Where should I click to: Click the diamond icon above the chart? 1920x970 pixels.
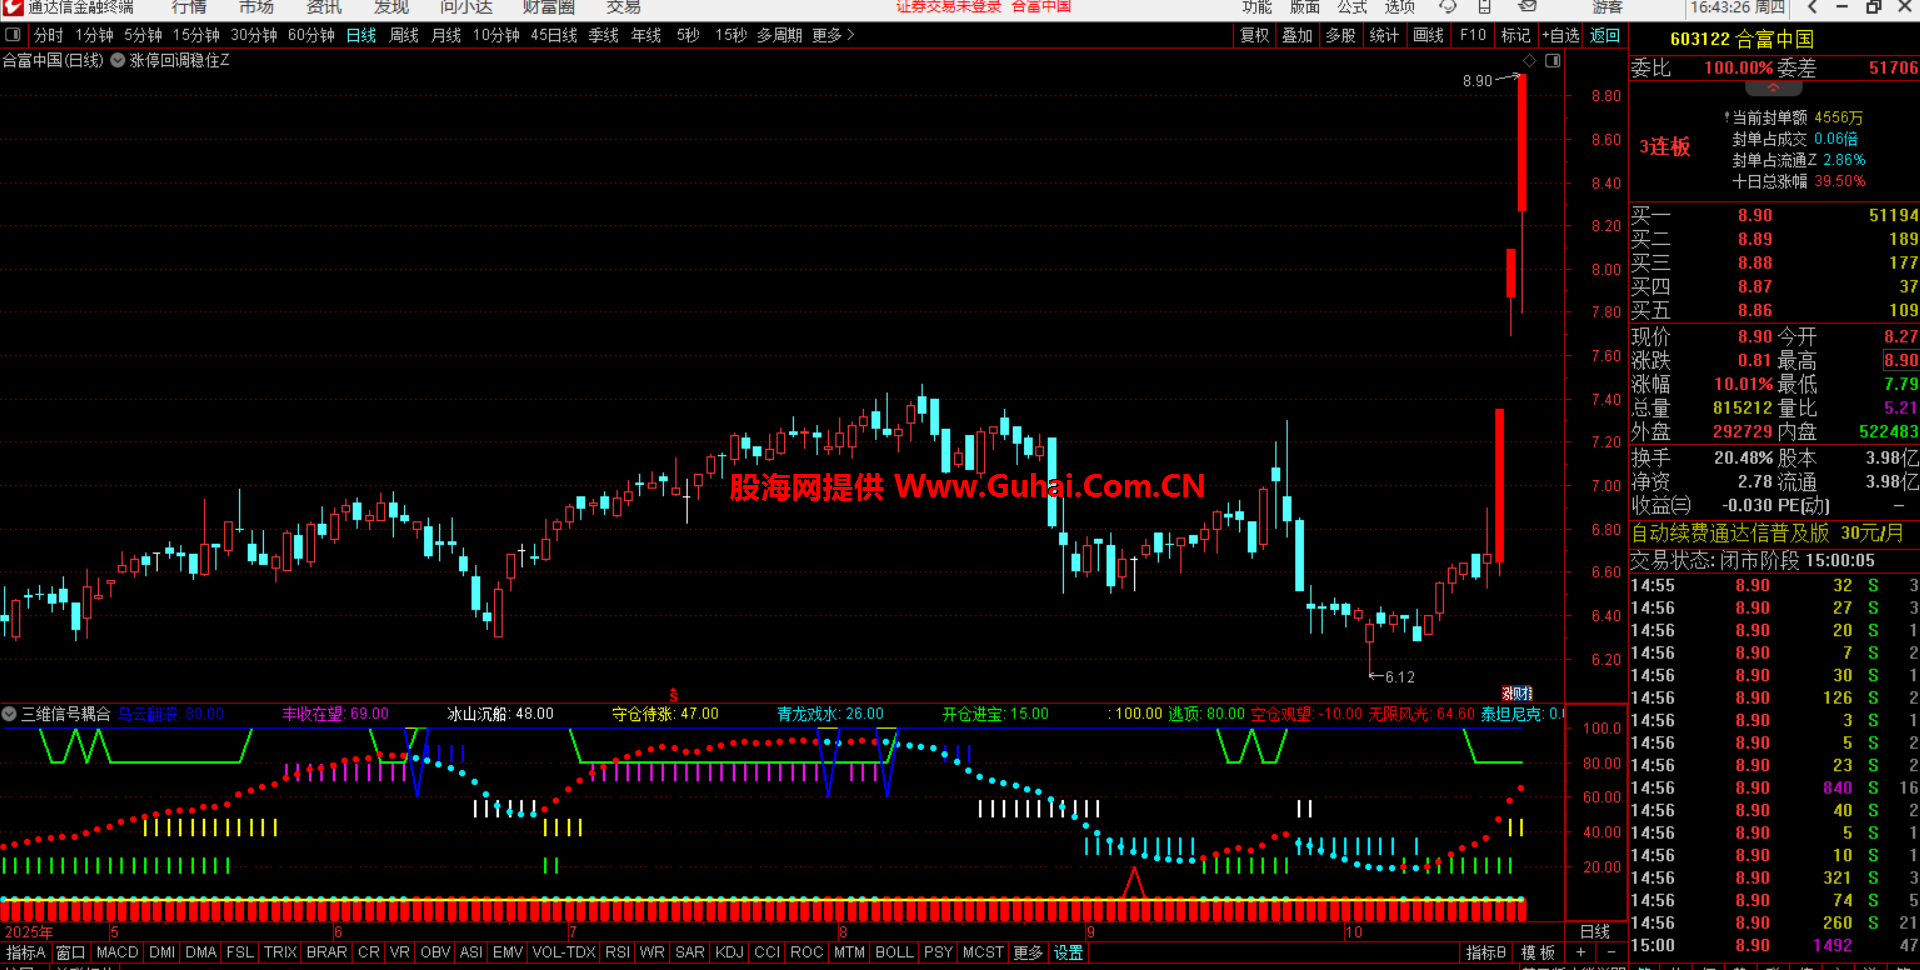pyautogui.click(x=1529, y=61)
